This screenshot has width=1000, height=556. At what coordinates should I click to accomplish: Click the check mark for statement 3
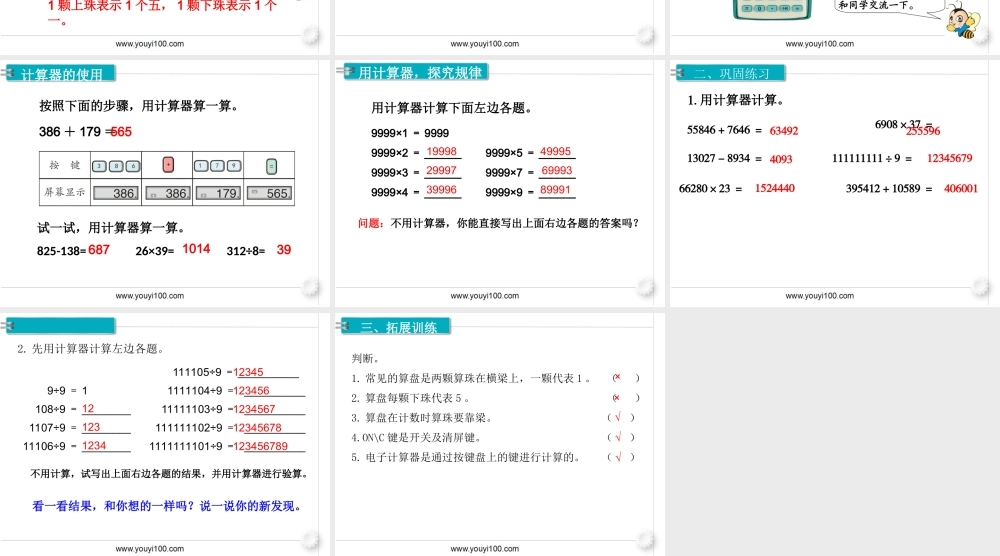[x=619, y=417]
